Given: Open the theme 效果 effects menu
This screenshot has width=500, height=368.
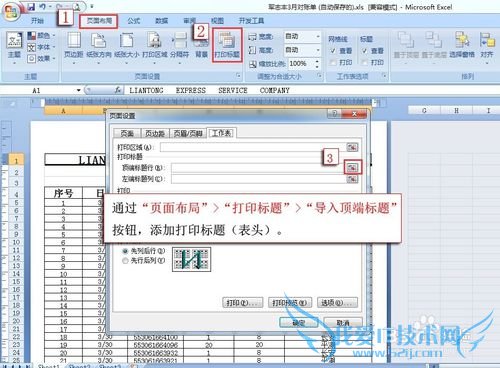Looking at the screenshot, I should 41,58.
